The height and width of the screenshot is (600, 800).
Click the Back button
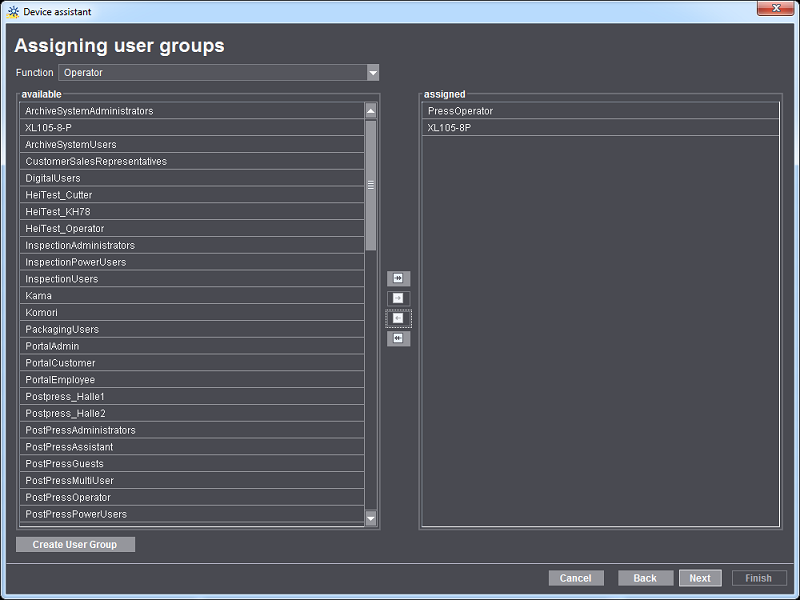(x=645, y=578)
